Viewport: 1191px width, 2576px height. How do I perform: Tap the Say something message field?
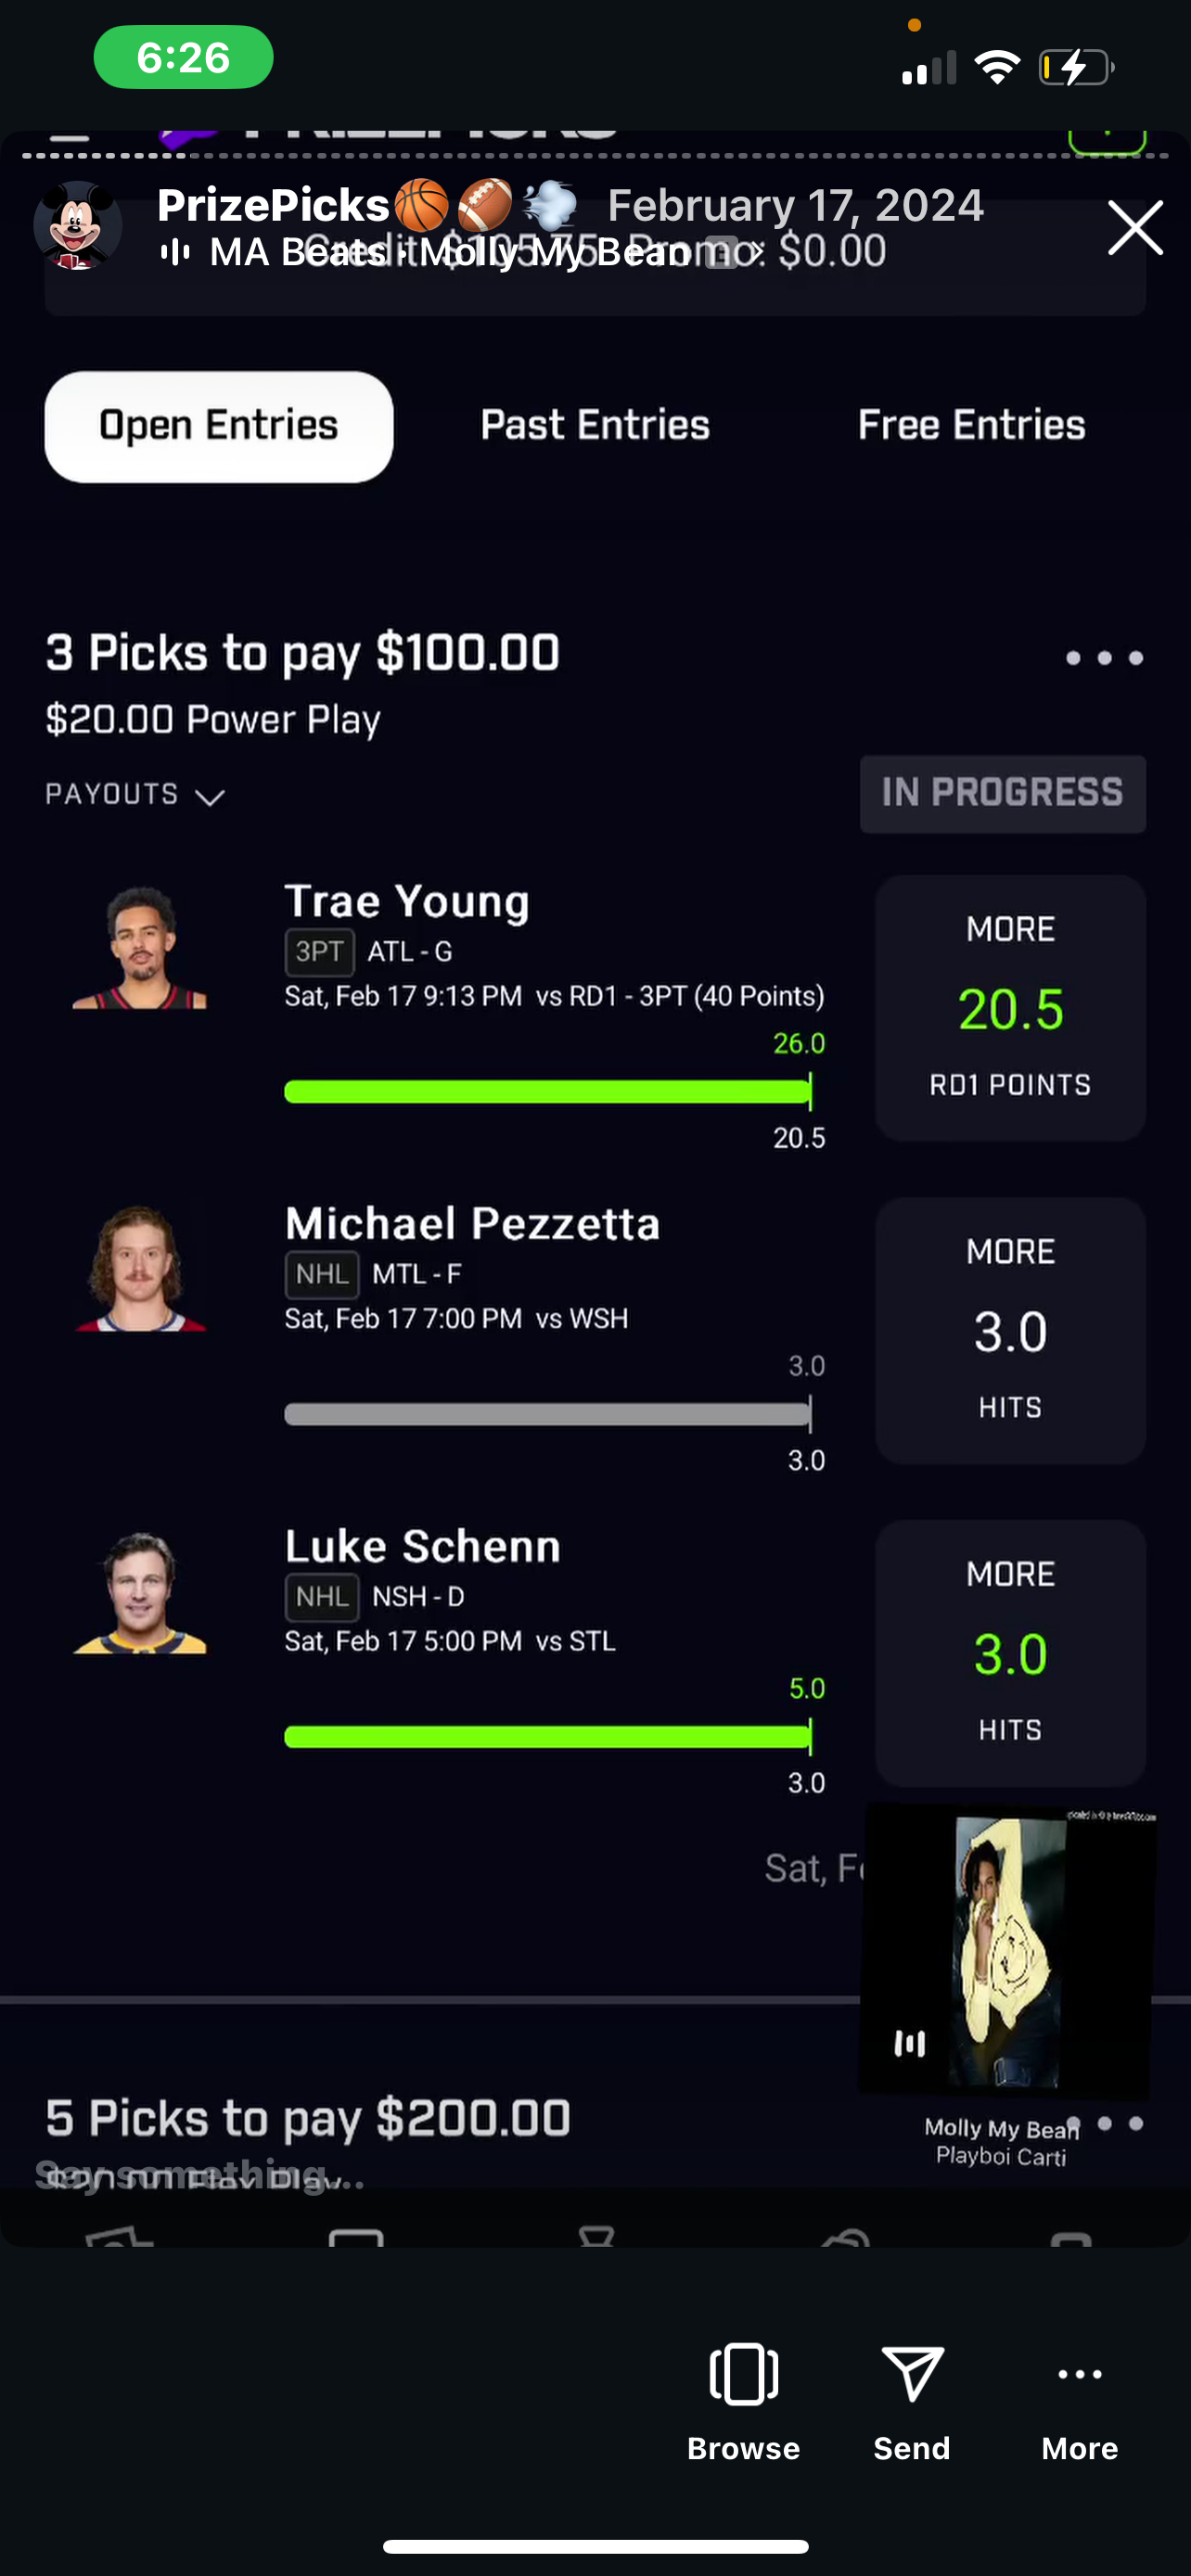click(x=200, y=2174)
